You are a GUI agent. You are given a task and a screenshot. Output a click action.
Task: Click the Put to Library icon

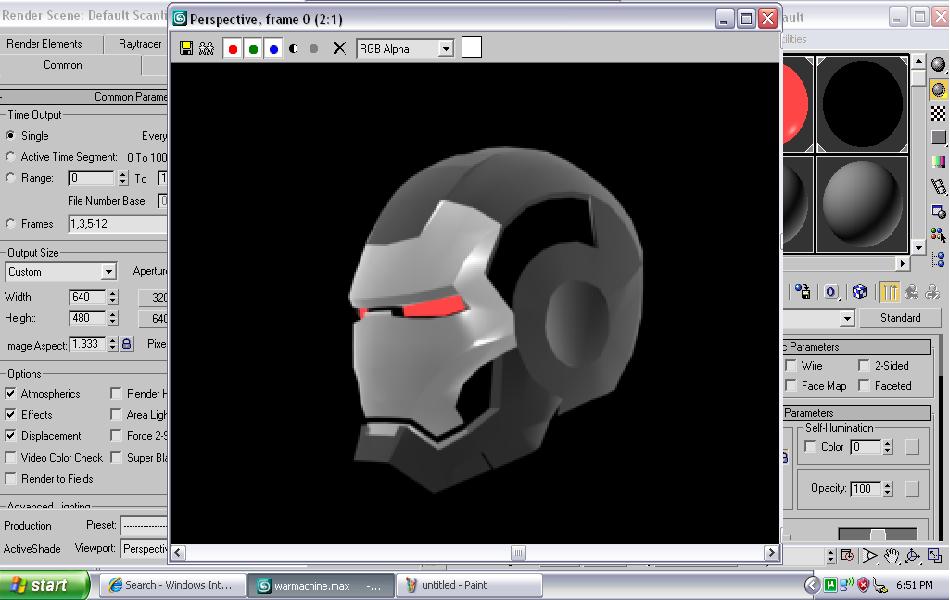point(803,292)
